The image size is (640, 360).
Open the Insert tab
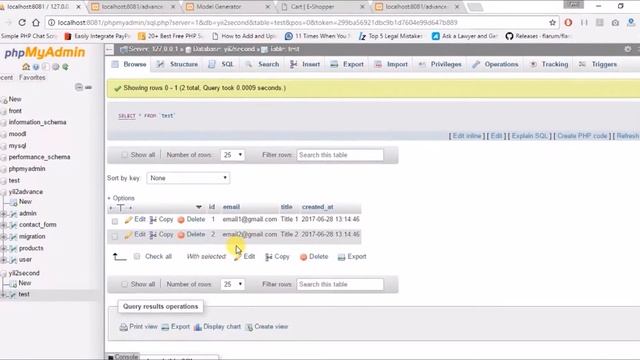305,64
